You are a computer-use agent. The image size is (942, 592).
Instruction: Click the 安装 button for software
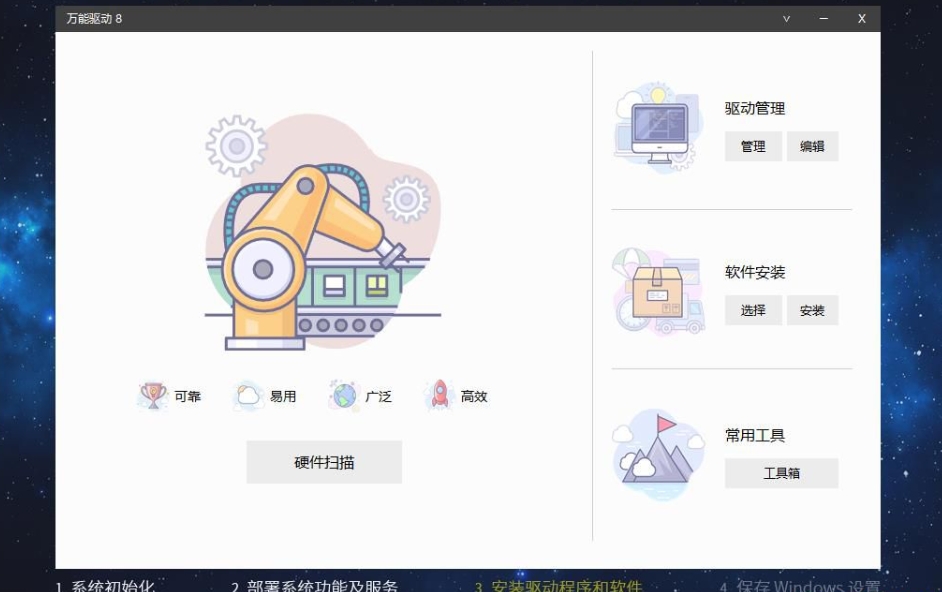[x=812, y=310]
